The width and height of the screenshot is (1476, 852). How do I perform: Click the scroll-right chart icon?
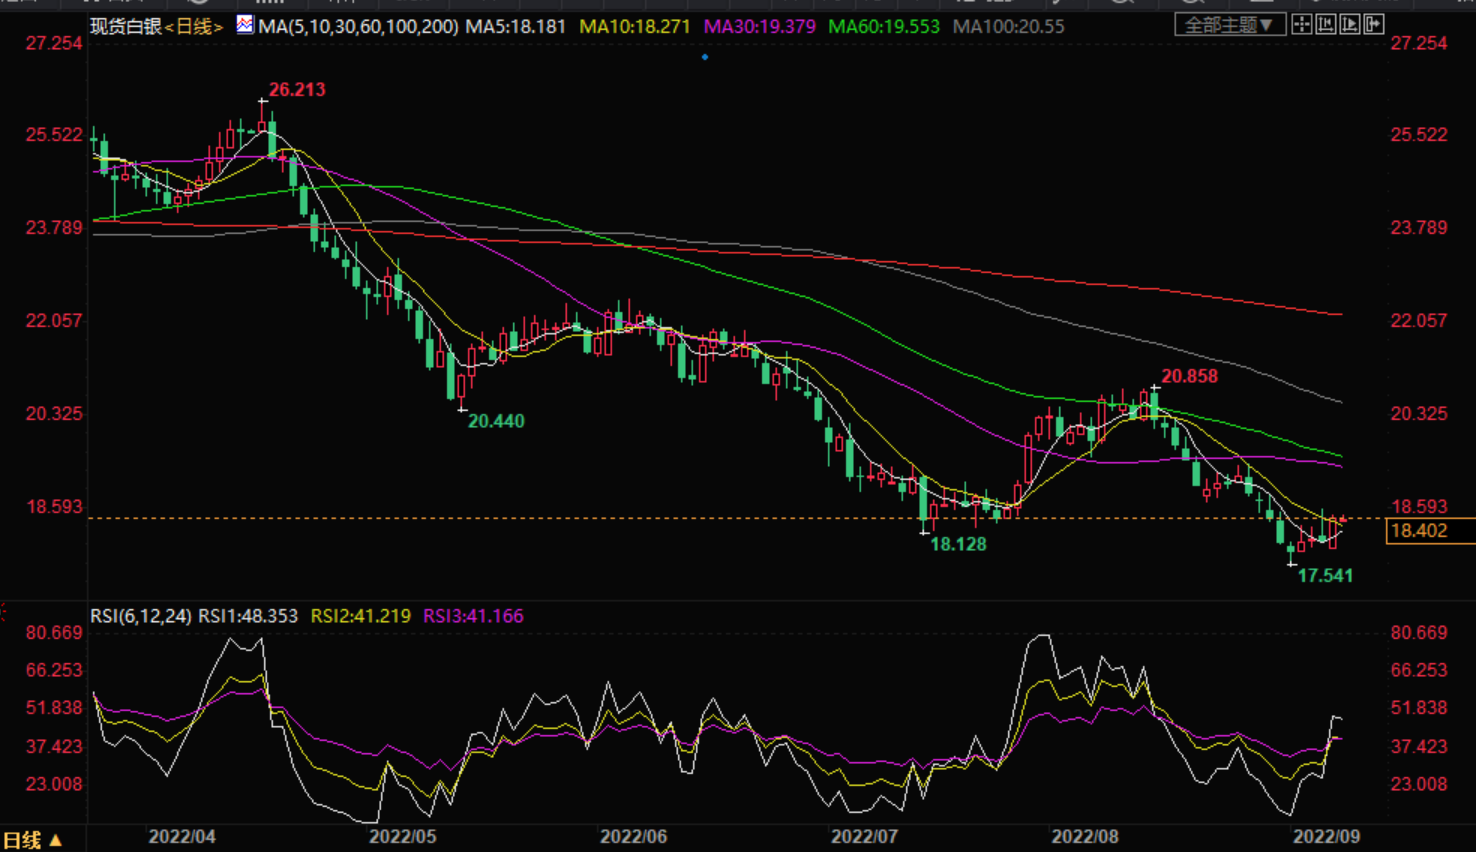point(1374,25)
